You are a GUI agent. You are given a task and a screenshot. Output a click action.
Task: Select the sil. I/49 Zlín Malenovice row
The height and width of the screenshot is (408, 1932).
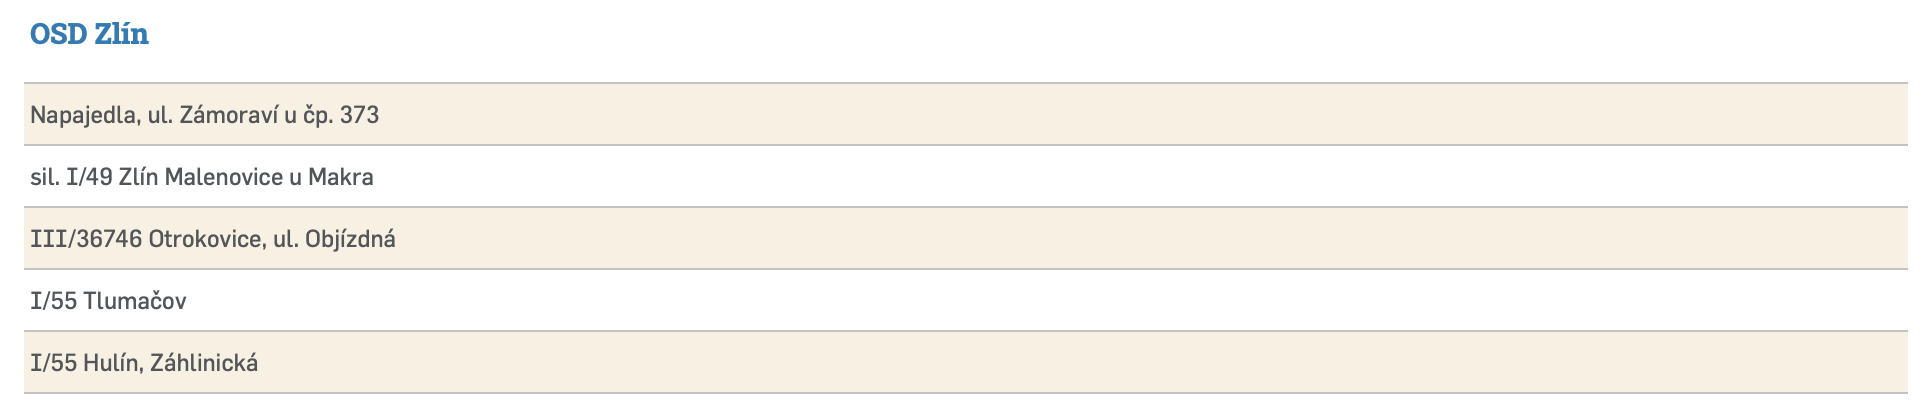coord(965,177)
